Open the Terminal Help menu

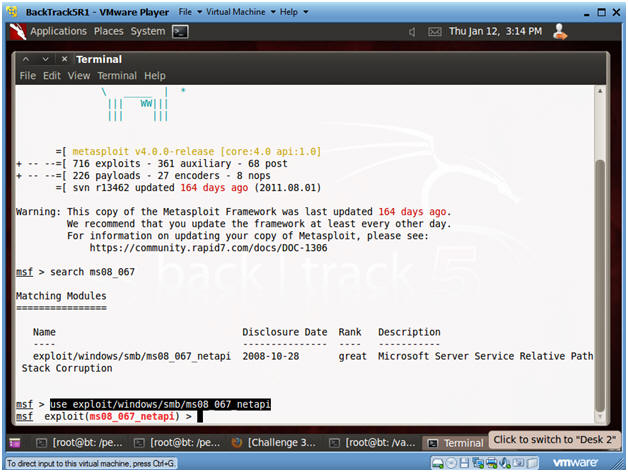click(x=155, y=76)
